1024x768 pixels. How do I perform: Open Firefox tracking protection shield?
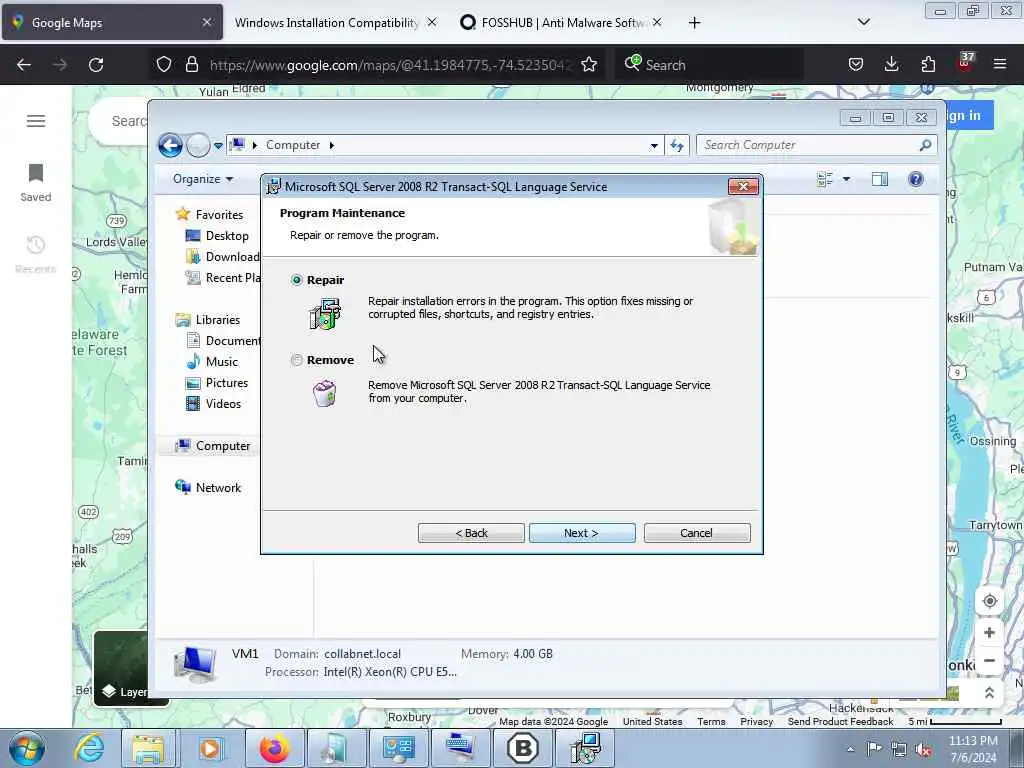pos(164,65)
